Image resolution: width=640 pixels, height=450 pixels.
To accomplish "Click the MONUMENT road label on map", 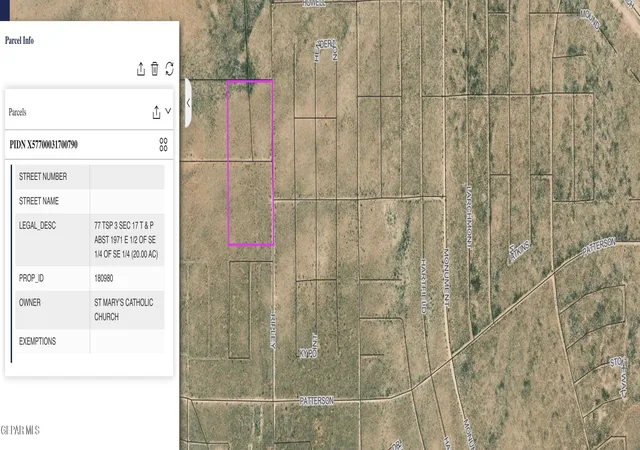I will coord(446,278).
